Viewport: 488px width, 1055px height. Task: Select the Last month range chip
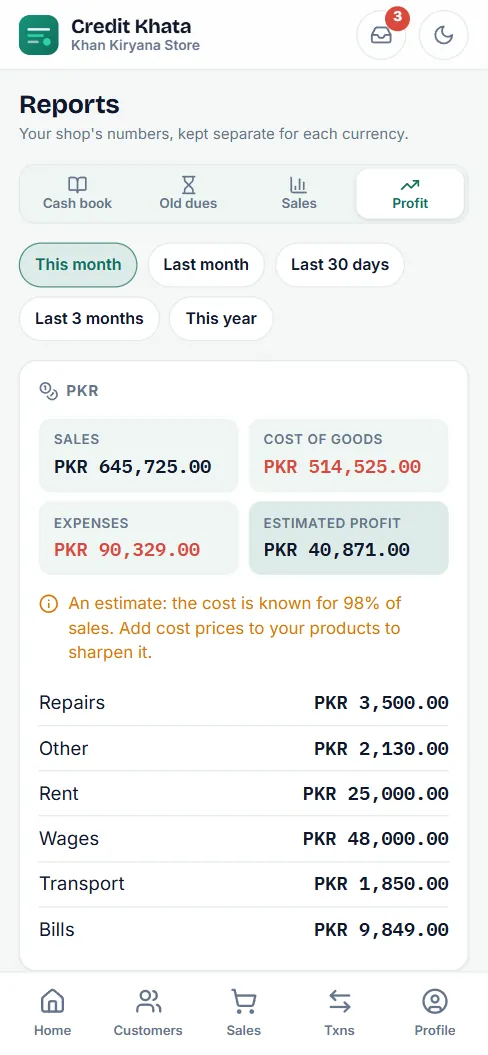(x=206, y=264)
